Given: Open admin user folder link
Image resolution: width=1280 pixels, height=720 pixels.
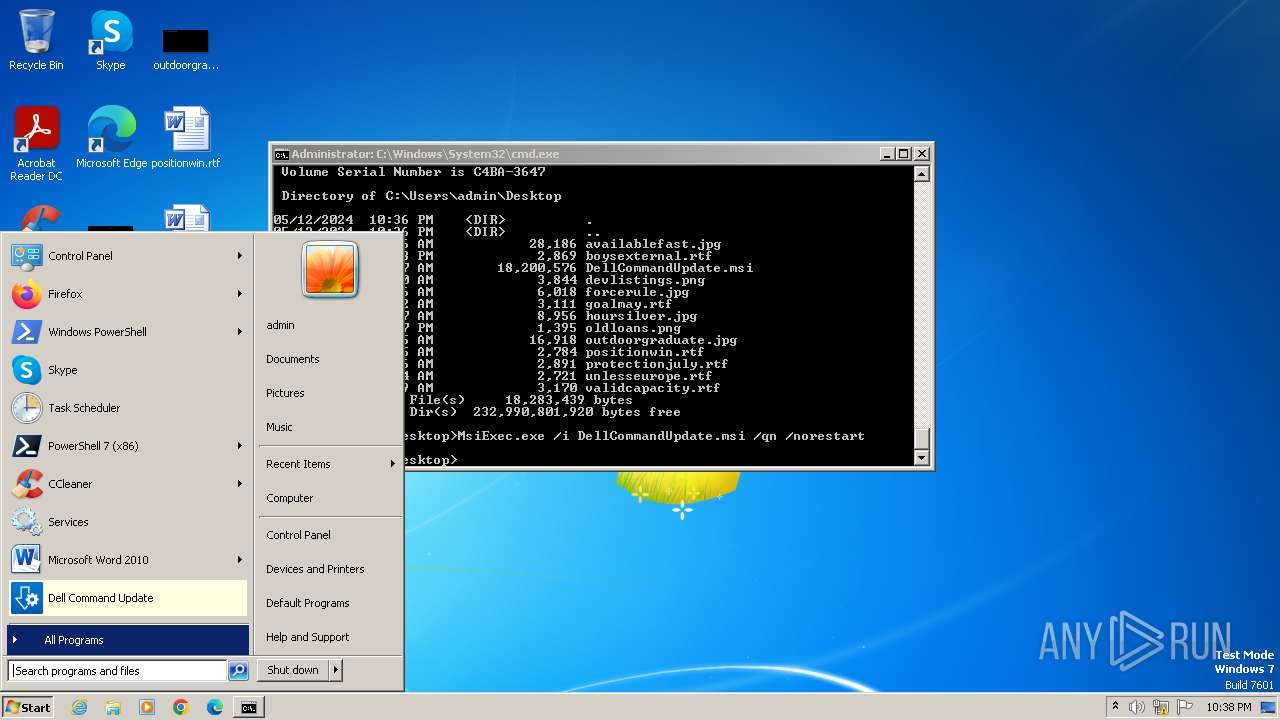Looking at the screenshot, I should coord(280,325).
